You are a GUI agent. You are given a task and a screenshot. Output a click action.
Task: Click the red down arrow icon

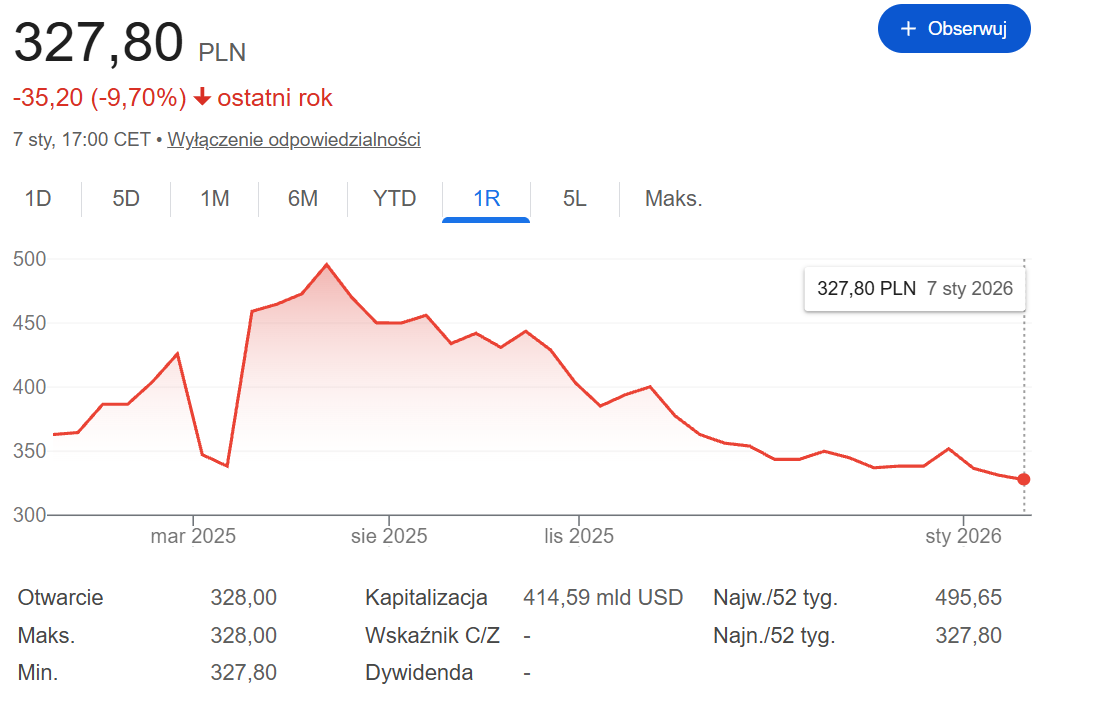point(202,97)
